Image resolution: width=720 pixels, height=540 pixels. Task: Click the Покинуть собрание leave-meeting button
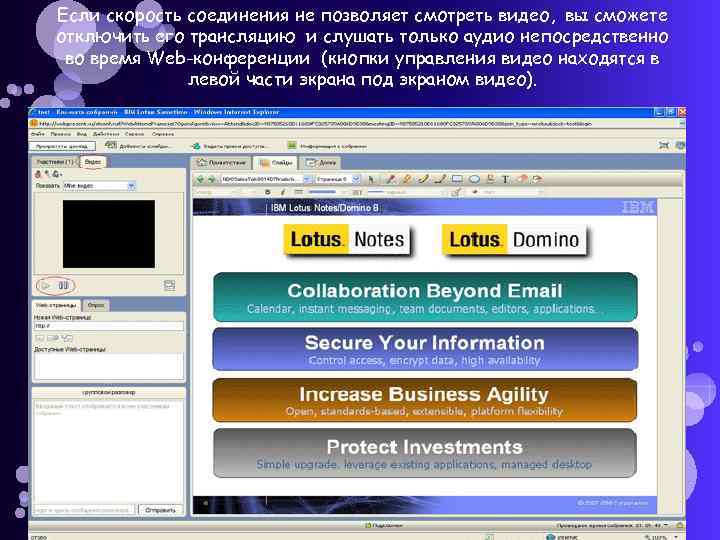point(62,146)
